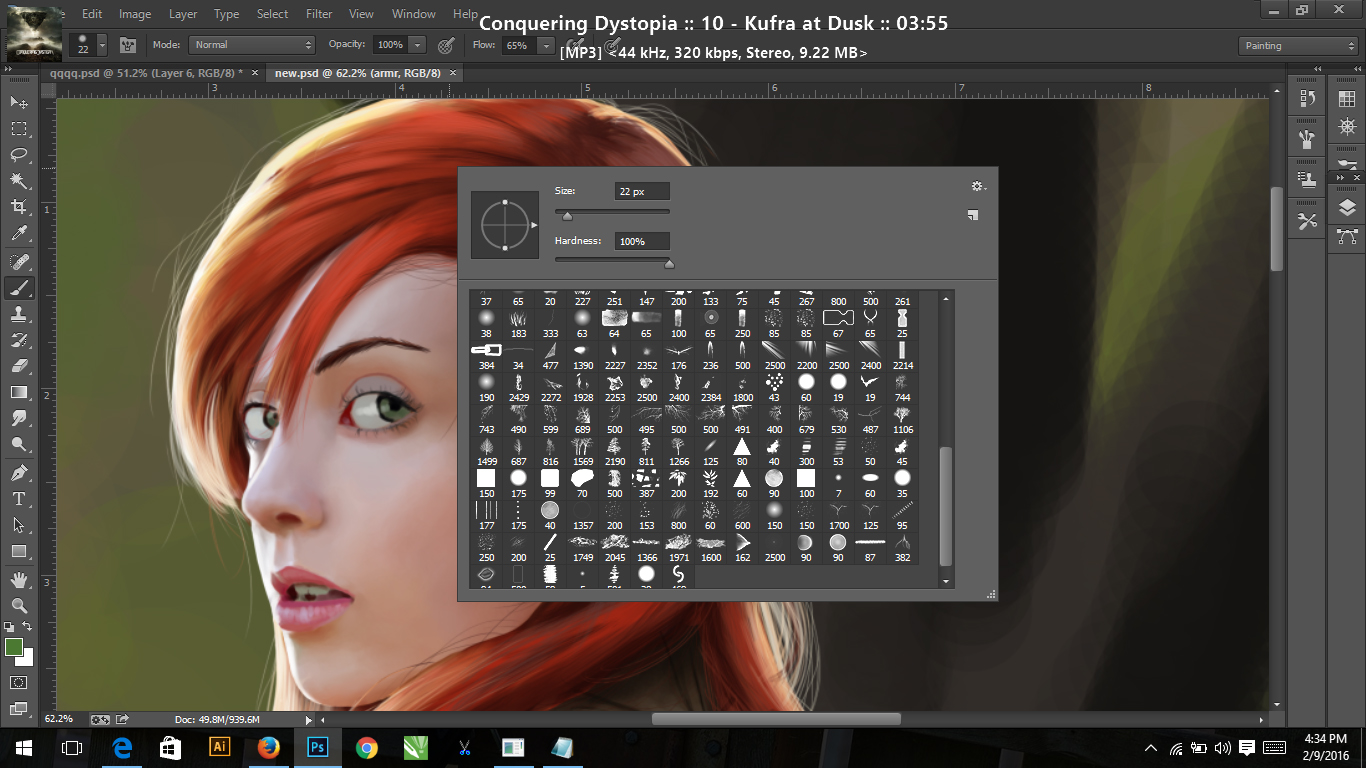
Task: Choose the 1499 brush preset thumbnail
Action: point(487,450)
